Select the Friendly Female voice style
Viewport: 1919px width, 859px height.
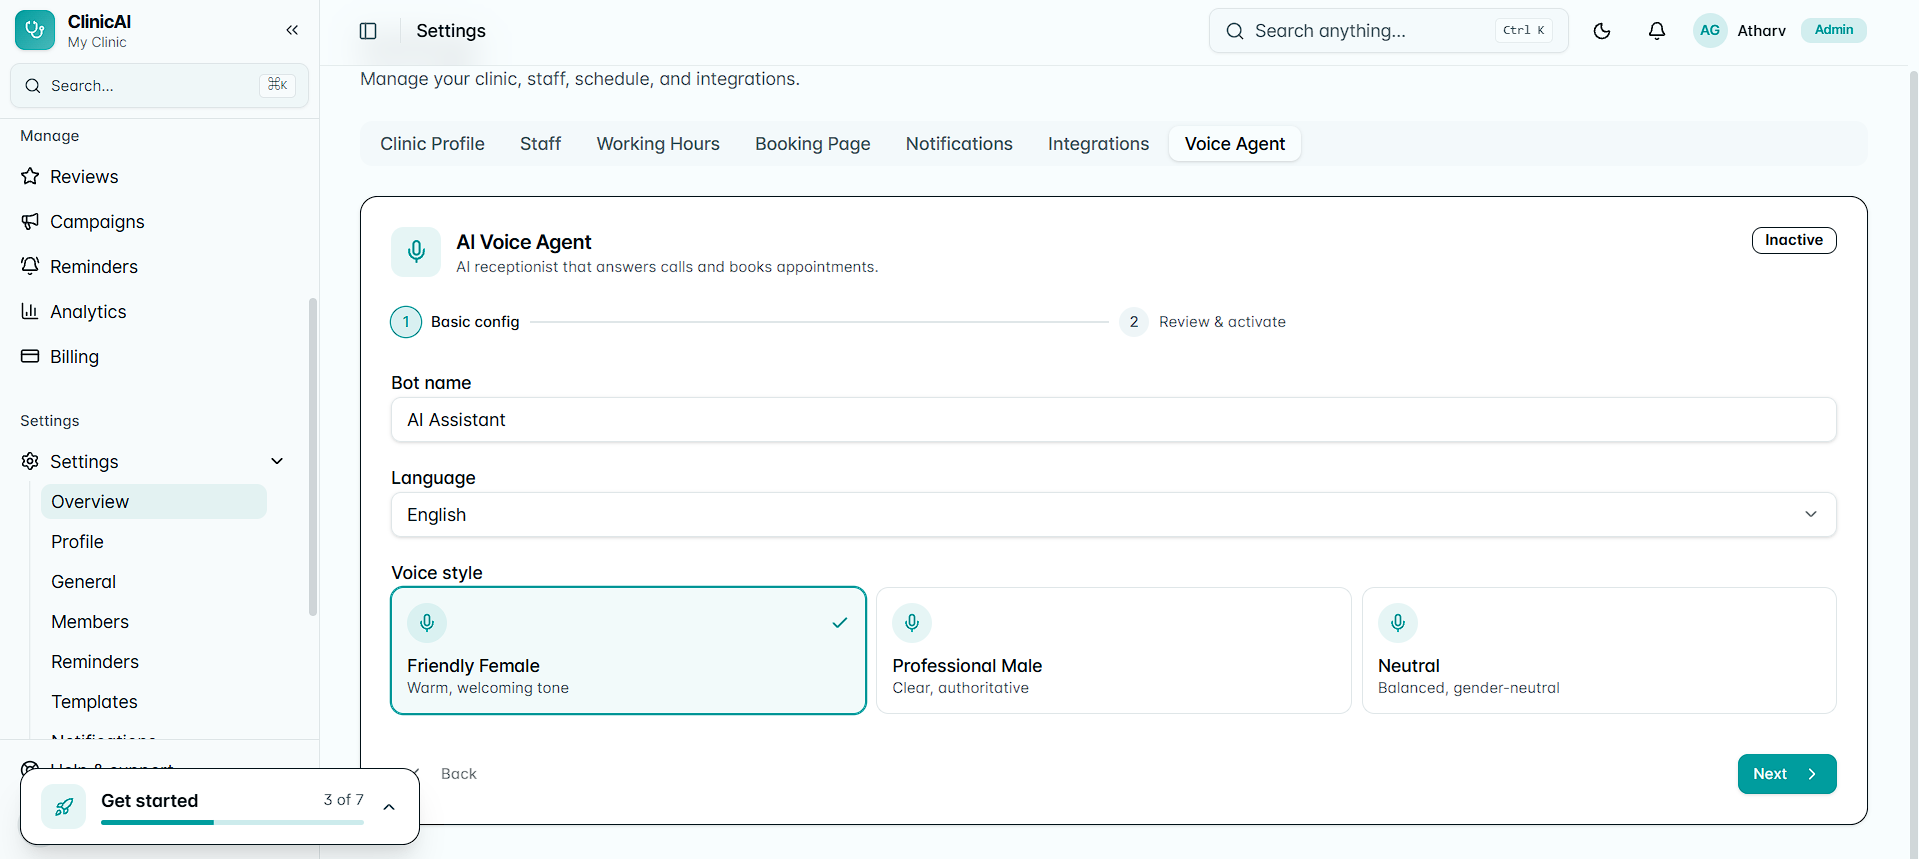[x=628, y=650]
